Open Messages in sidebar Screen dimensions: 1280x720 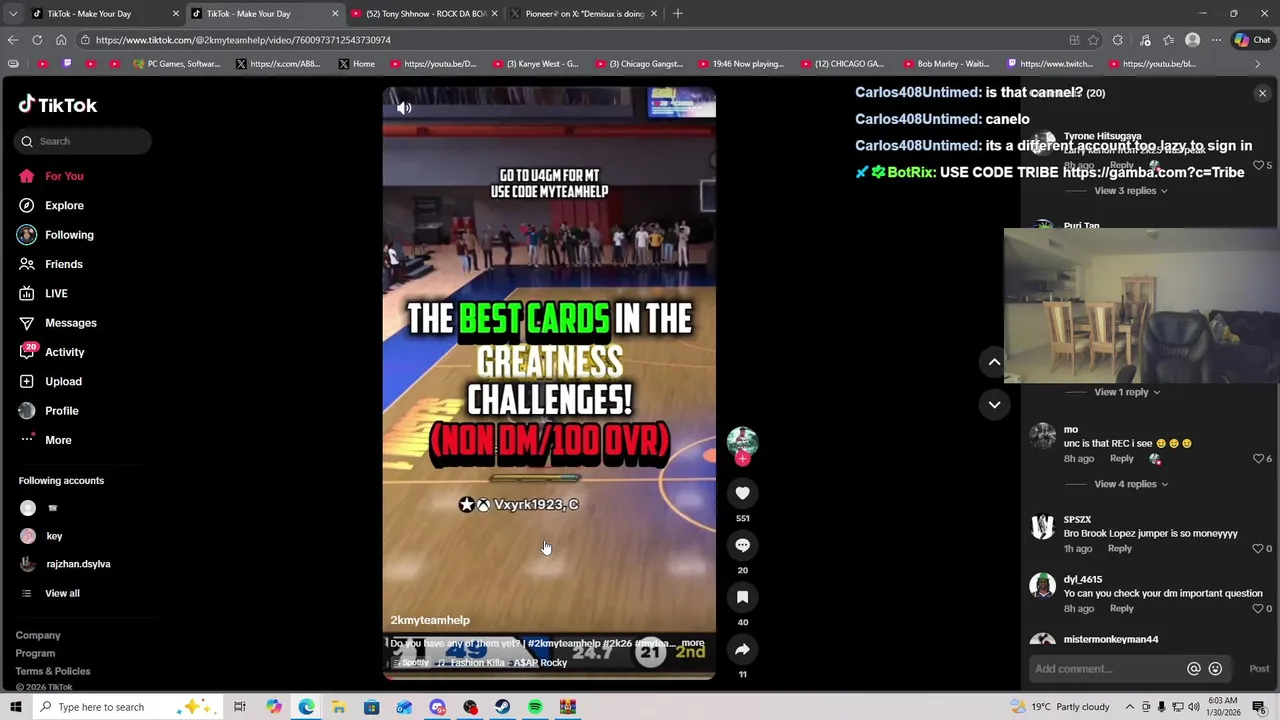[71, 323]
